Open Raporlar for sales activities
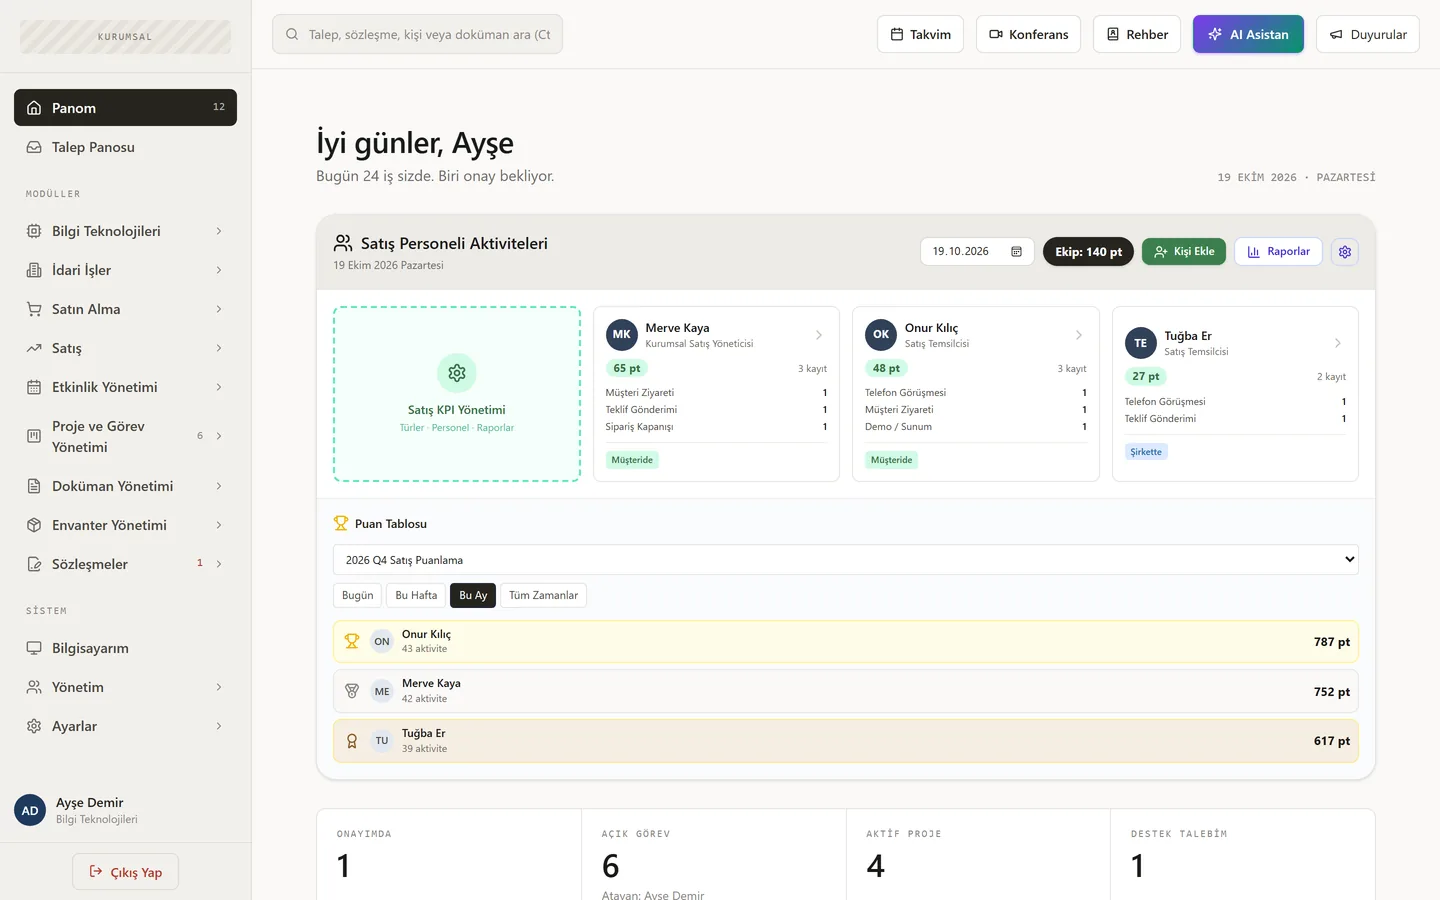 tap(1278, 252)
